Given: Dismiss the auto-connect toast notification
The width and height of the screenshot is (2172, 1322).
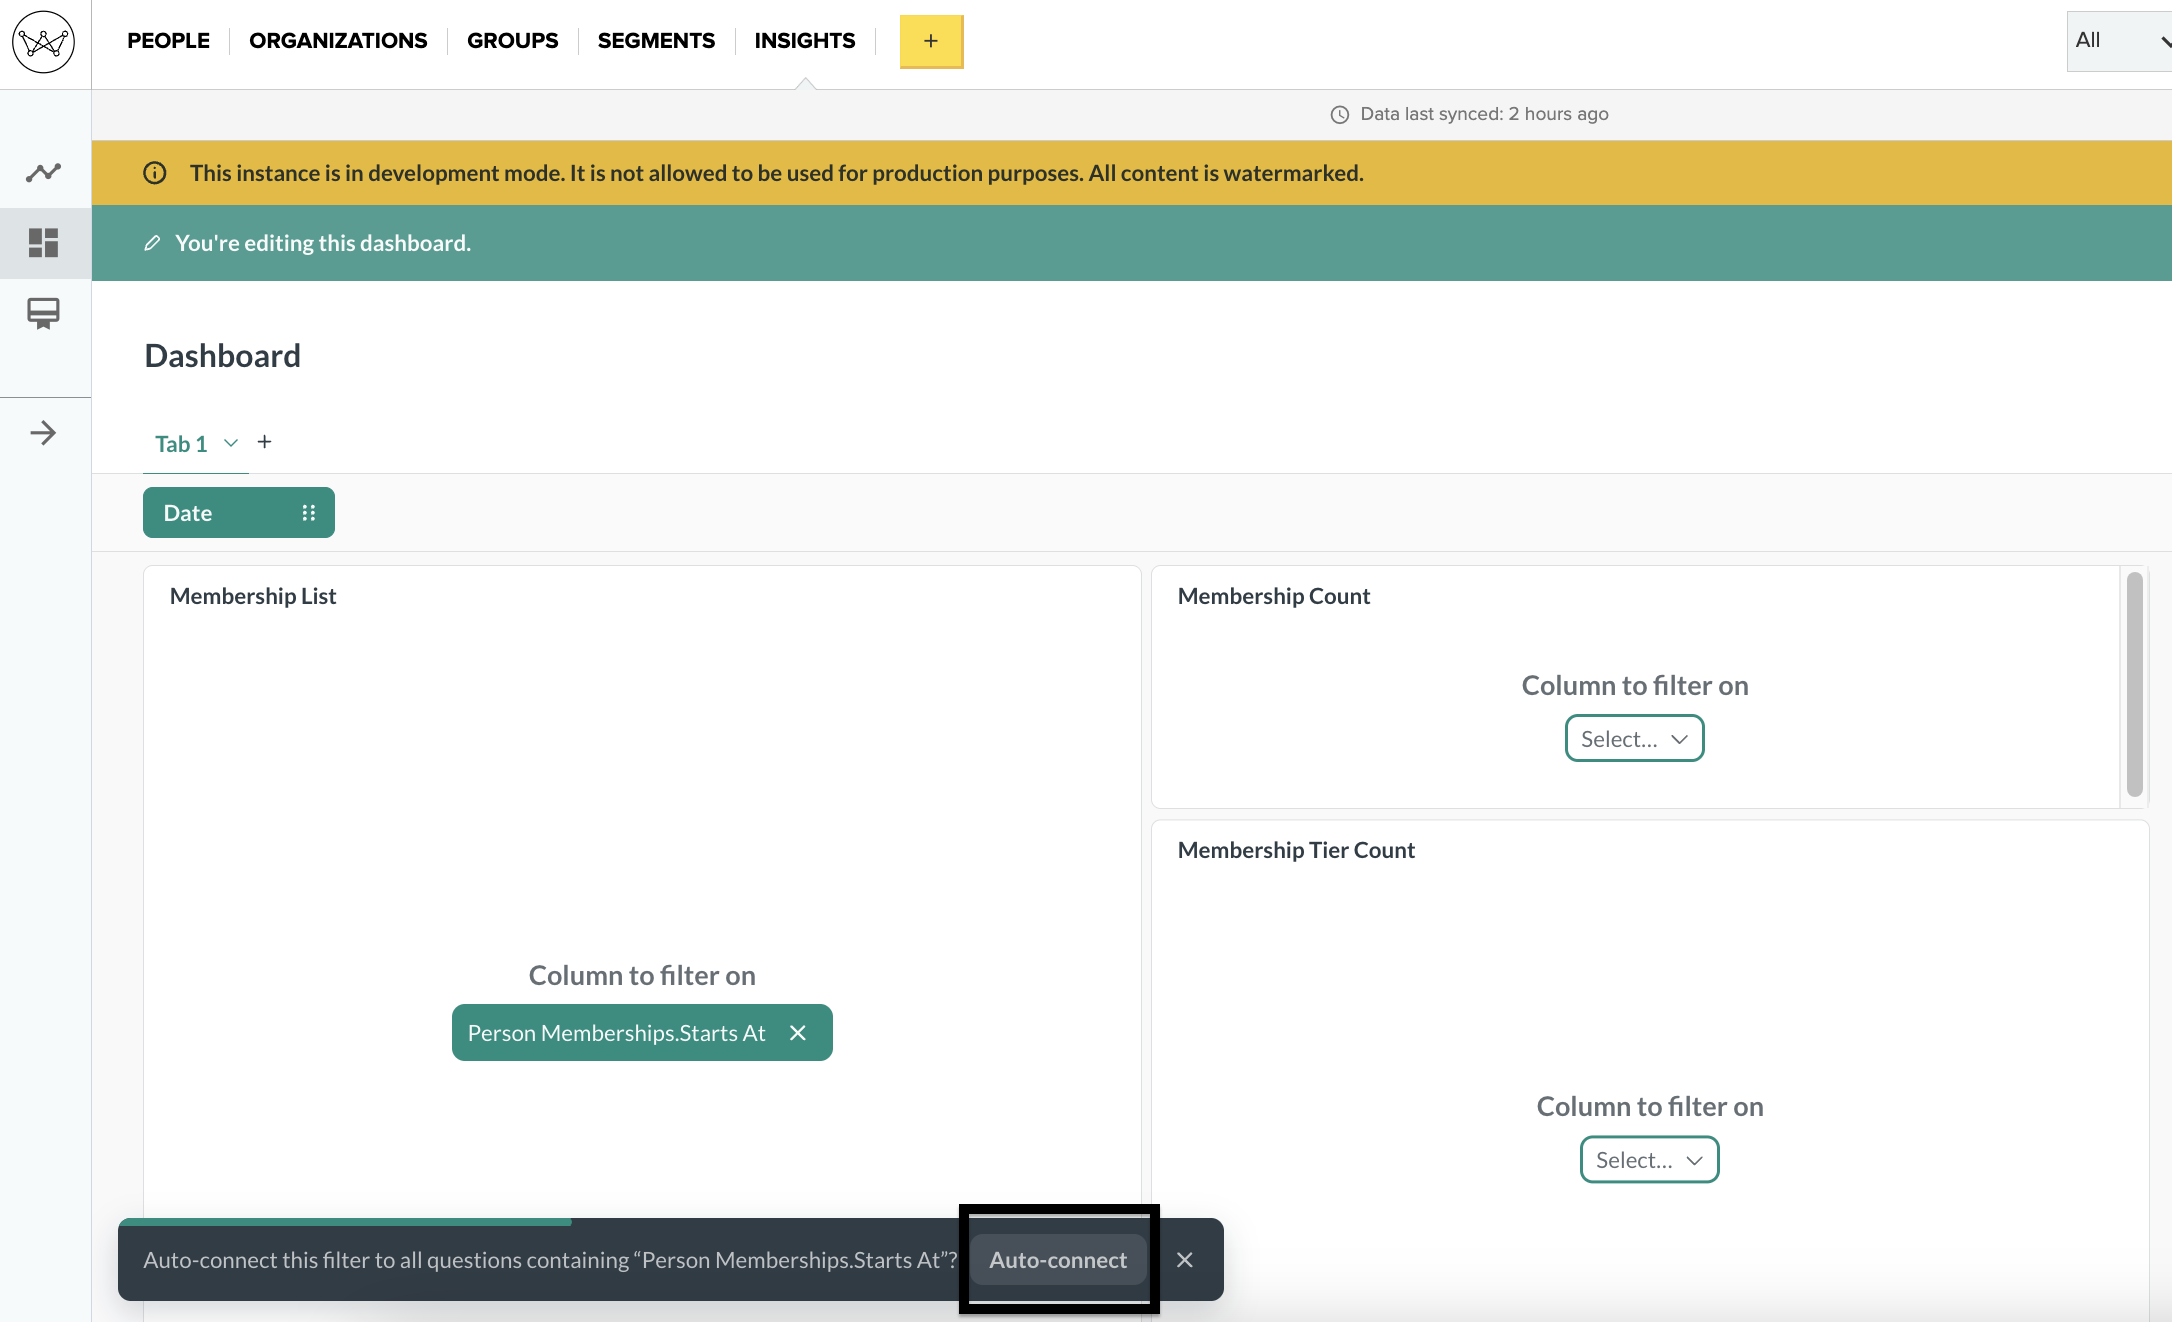Looking at the screenshot, I should pos(1185,1260).
